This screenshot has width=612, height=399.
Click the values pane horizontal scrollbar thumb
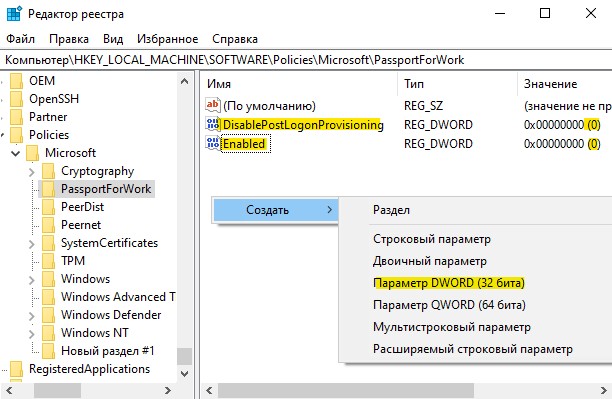tap(346, 390)
